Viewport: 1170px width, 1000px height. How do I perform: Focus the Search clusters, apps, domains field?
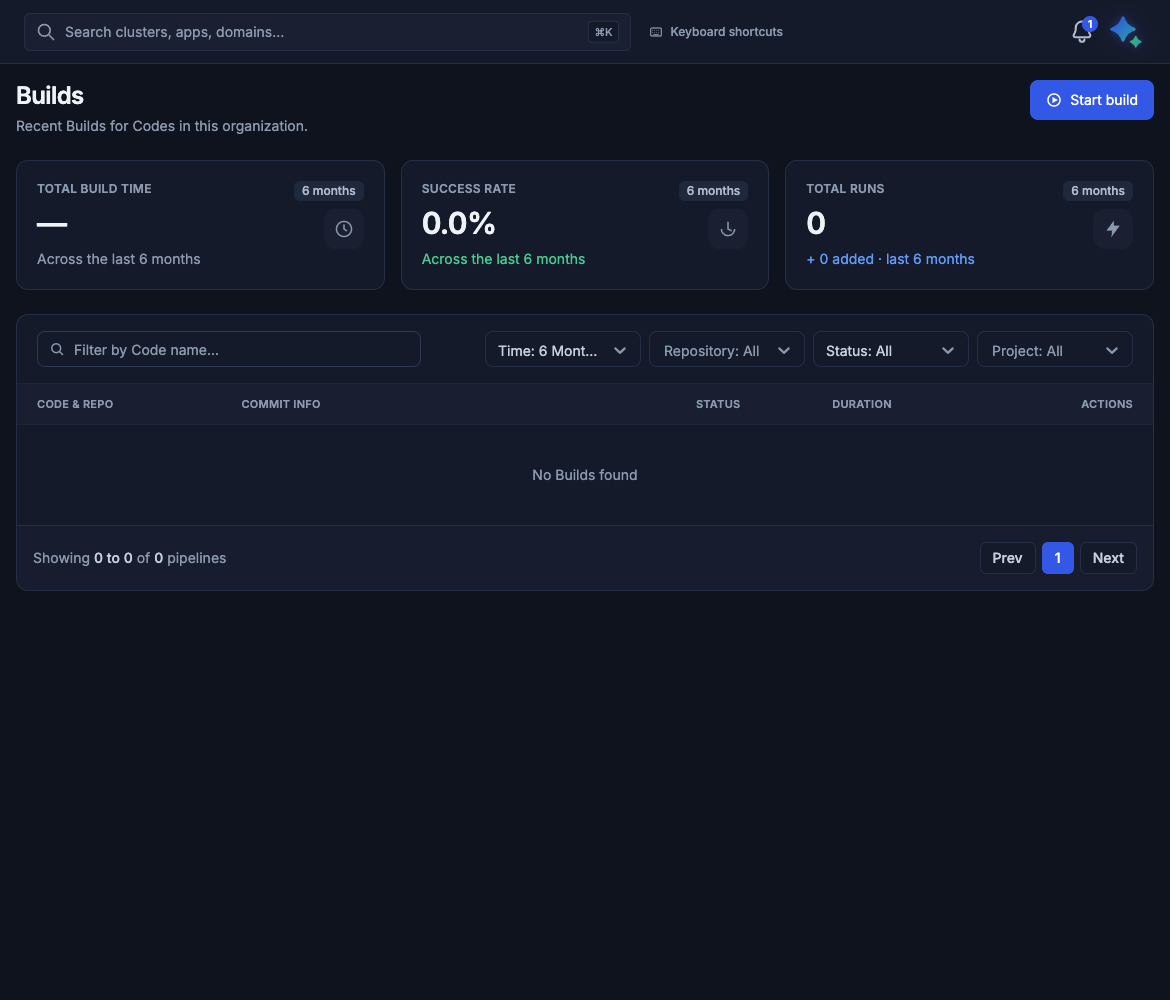327,32
